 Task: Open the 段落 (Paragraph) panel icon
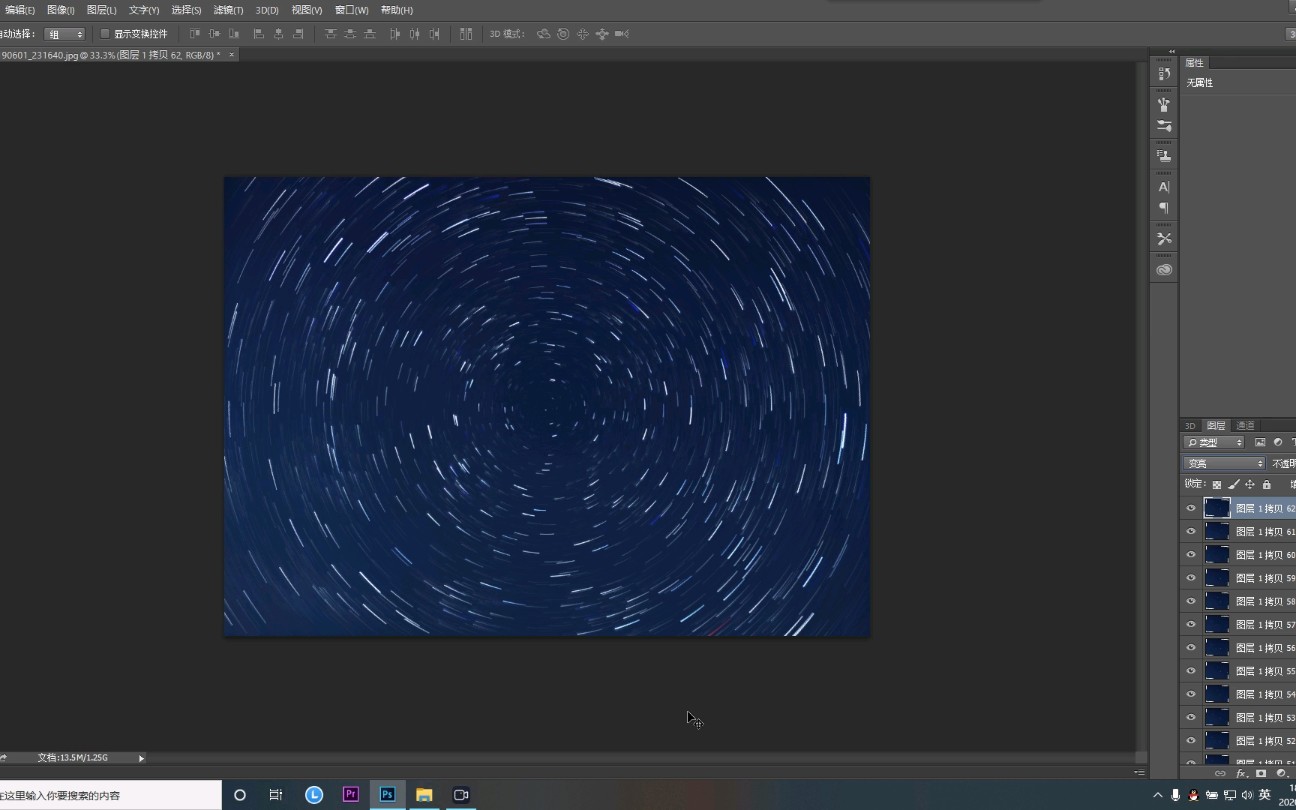point(1163,206)
